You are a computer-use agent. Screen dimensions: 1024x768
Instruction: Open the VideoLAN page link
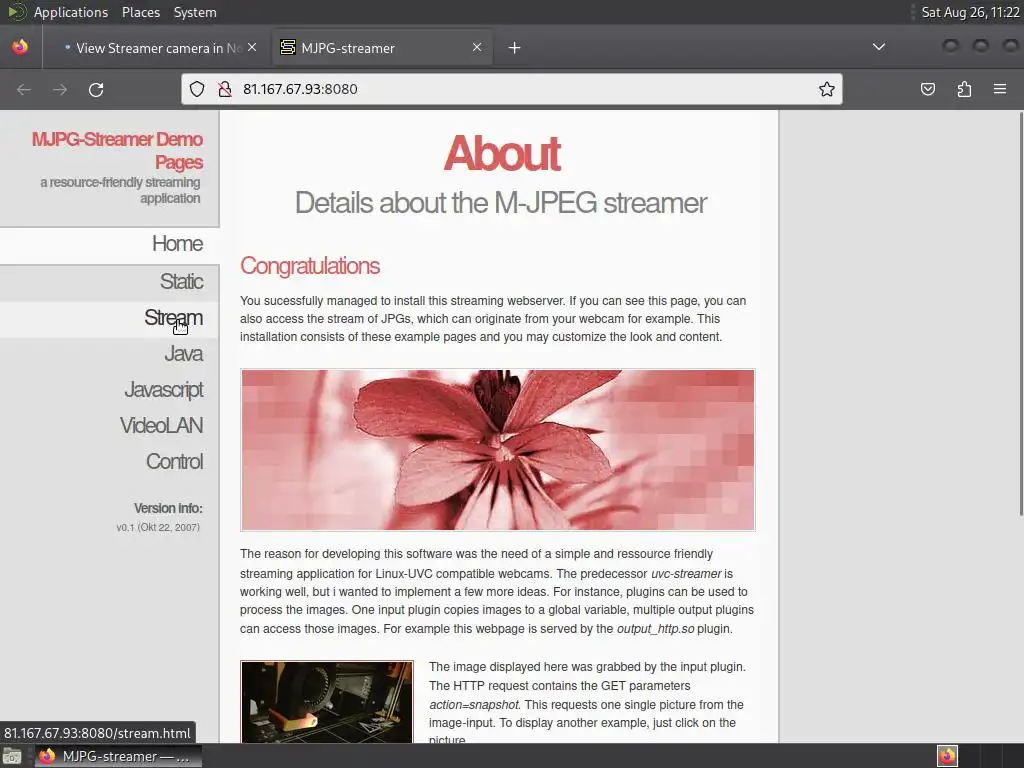point(161,426)
